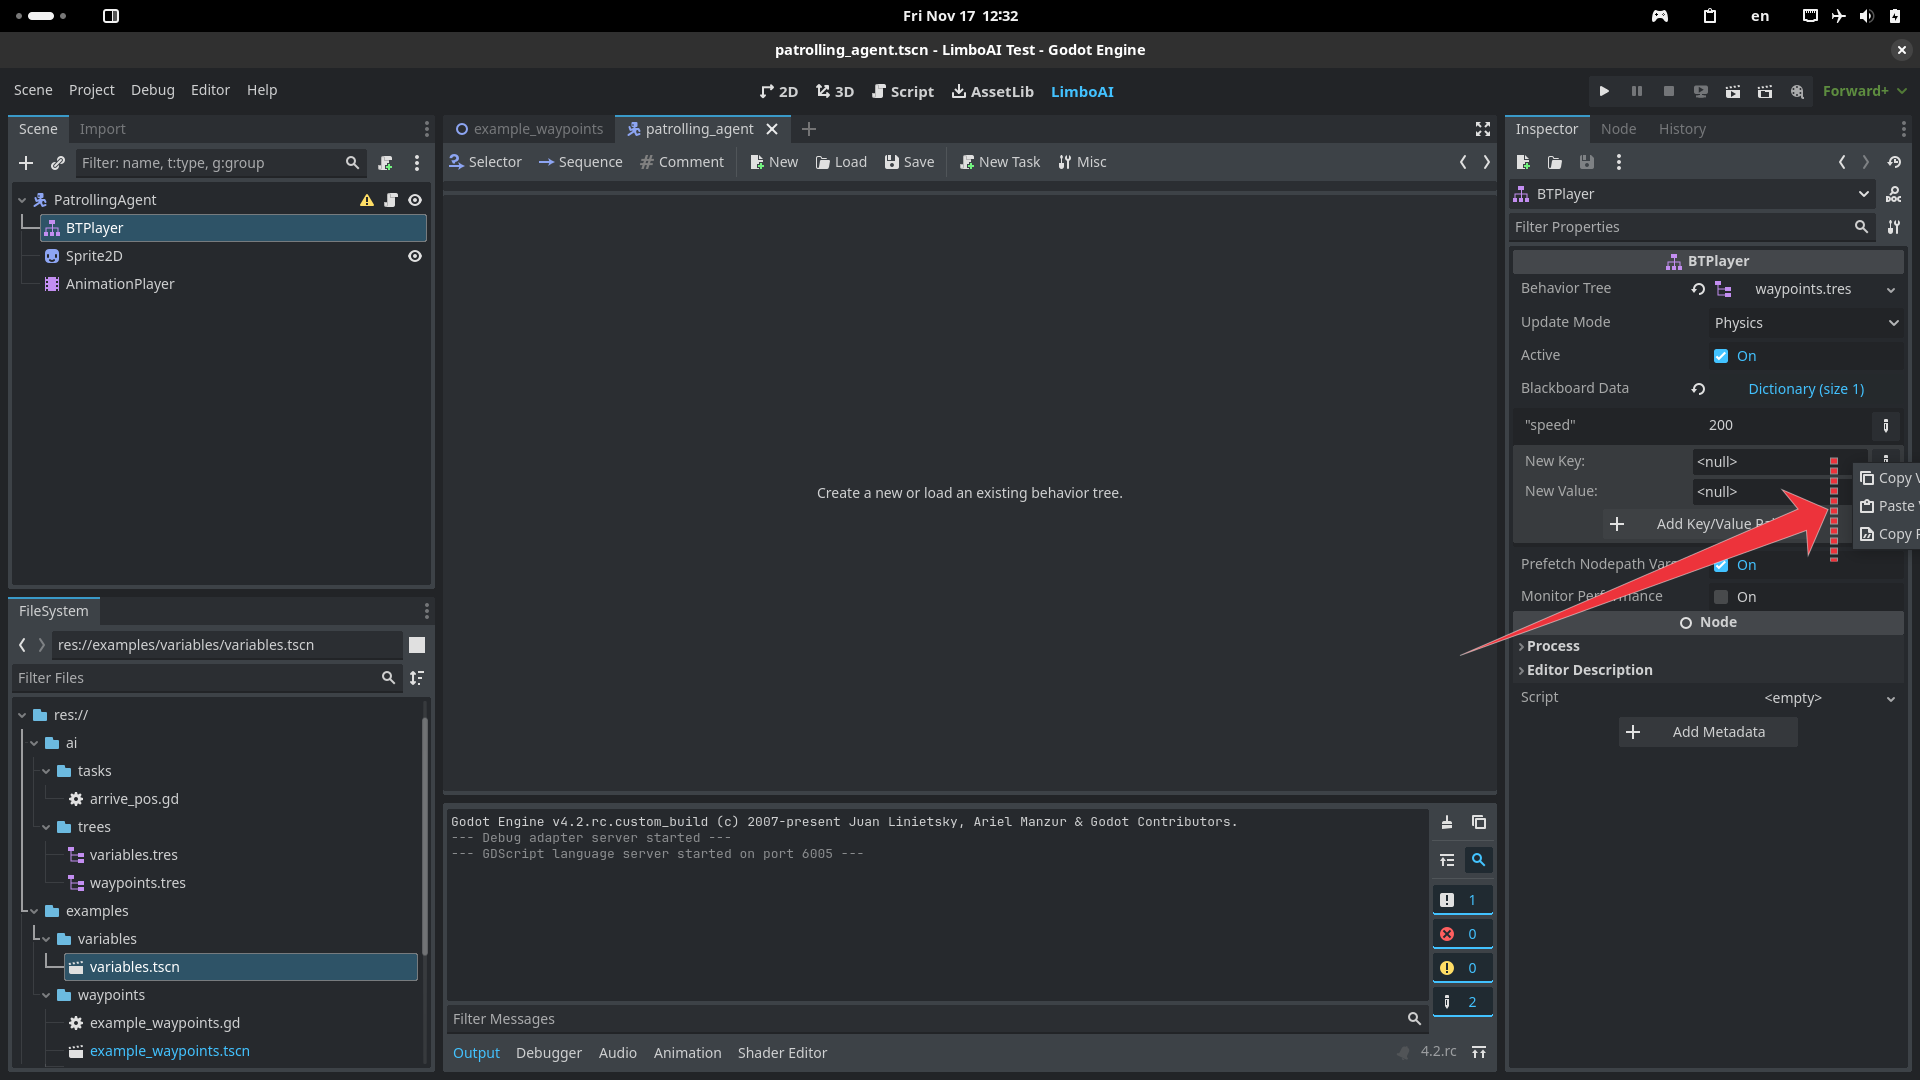Toggle the Active checkbox off
The image size is (1920, 1080).
pos(1721,356)
